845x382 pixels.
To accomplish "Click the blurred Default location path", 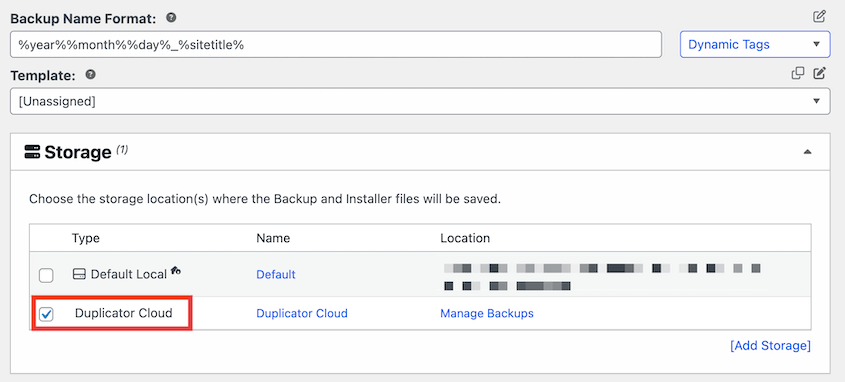I will [x=602, y=276].
